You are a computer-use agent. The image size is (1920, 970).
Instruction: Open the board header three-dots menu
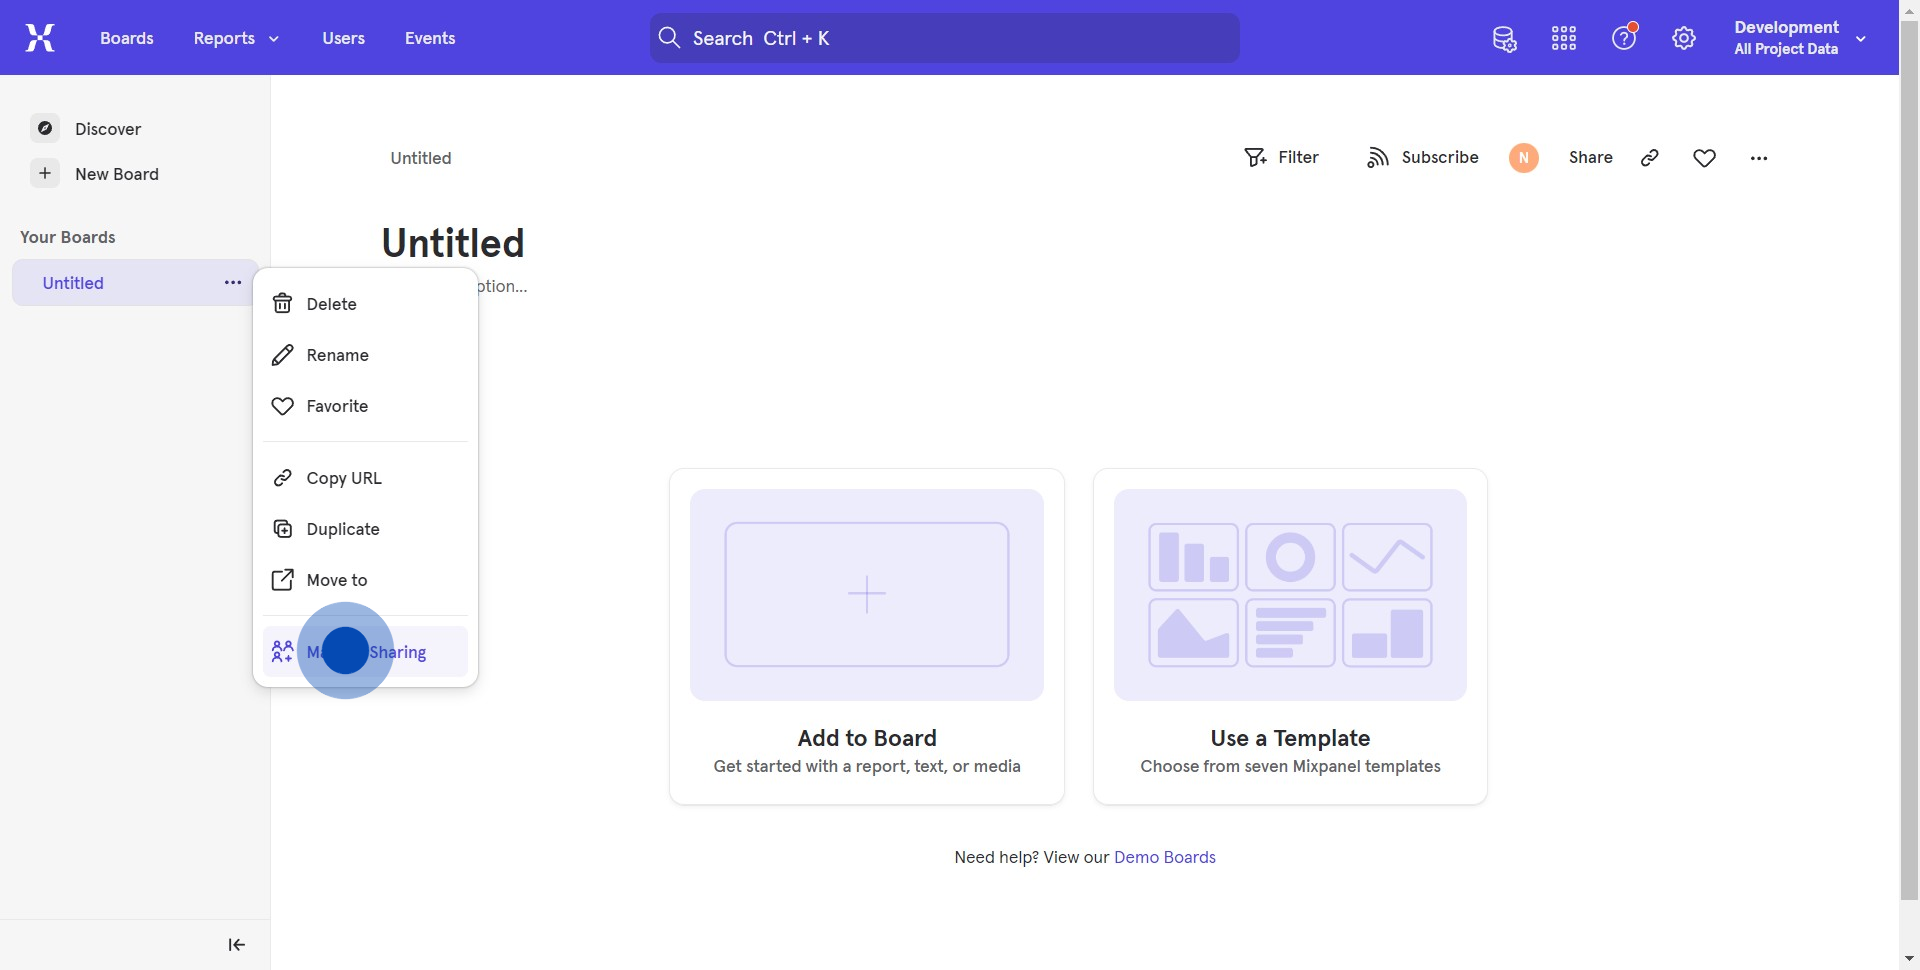click(1759, 158)
